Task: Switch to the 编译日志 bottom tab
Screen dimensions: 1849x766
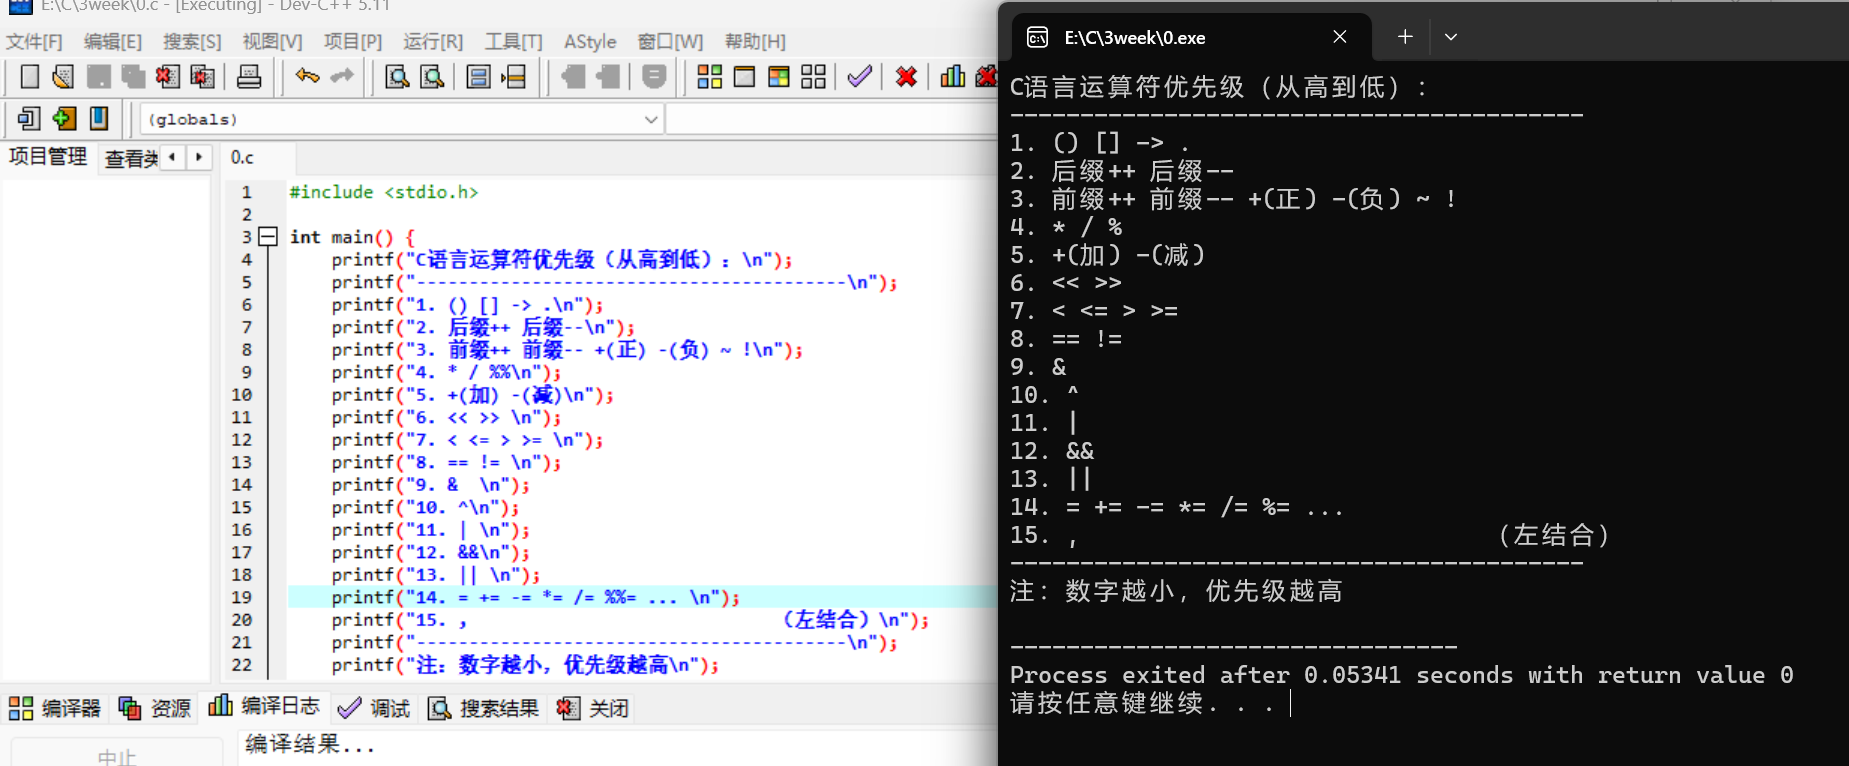Action: pyautogui.click(x=264, y=706)
